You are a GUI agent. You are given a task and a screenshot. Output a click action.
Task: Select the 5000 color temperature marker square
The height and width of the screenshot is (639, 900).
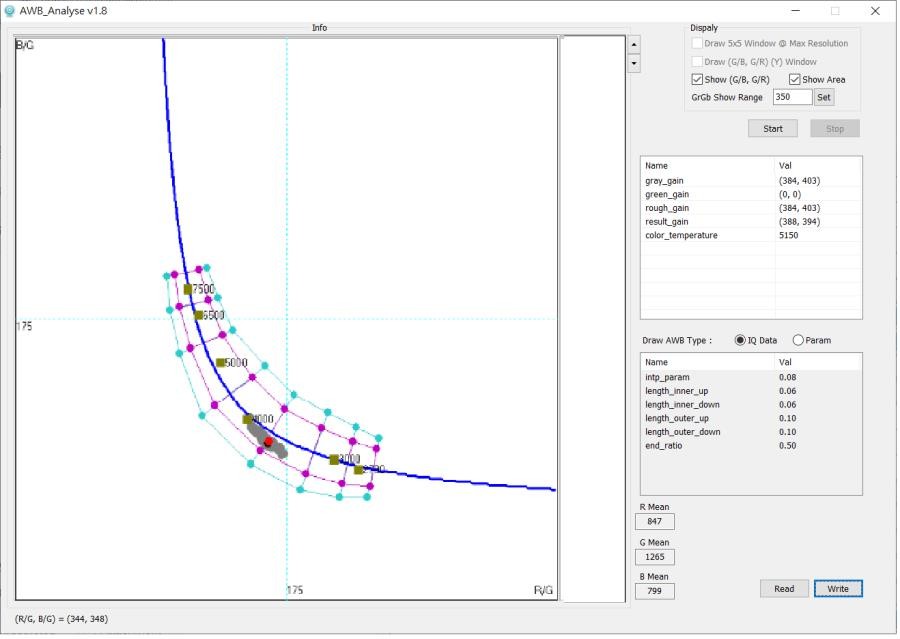coord(220,363)
